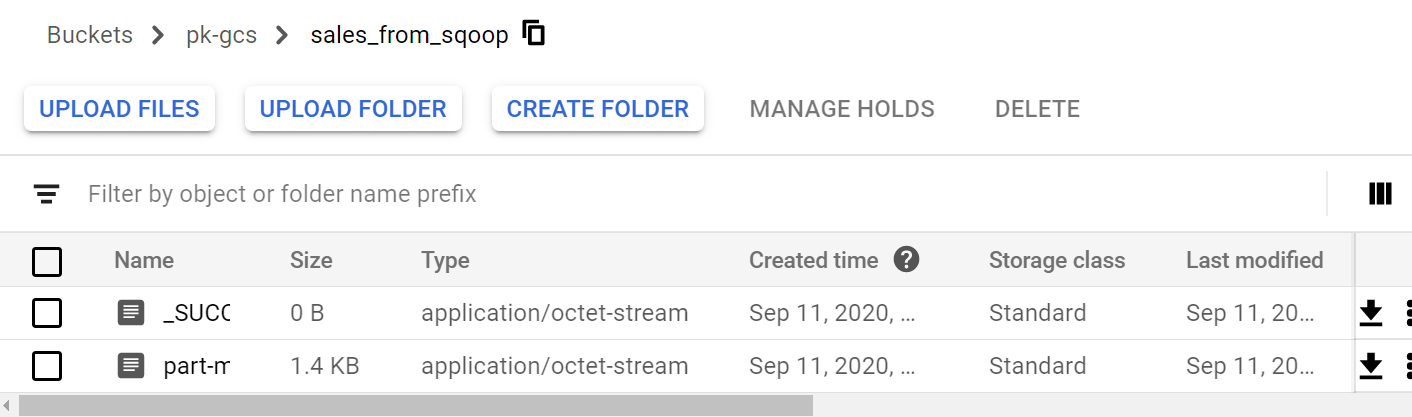Copy the sales_from_sqoop path icon
Image resolution: width=1412 pixels, height=417 pixels.
tap(535, 34)
